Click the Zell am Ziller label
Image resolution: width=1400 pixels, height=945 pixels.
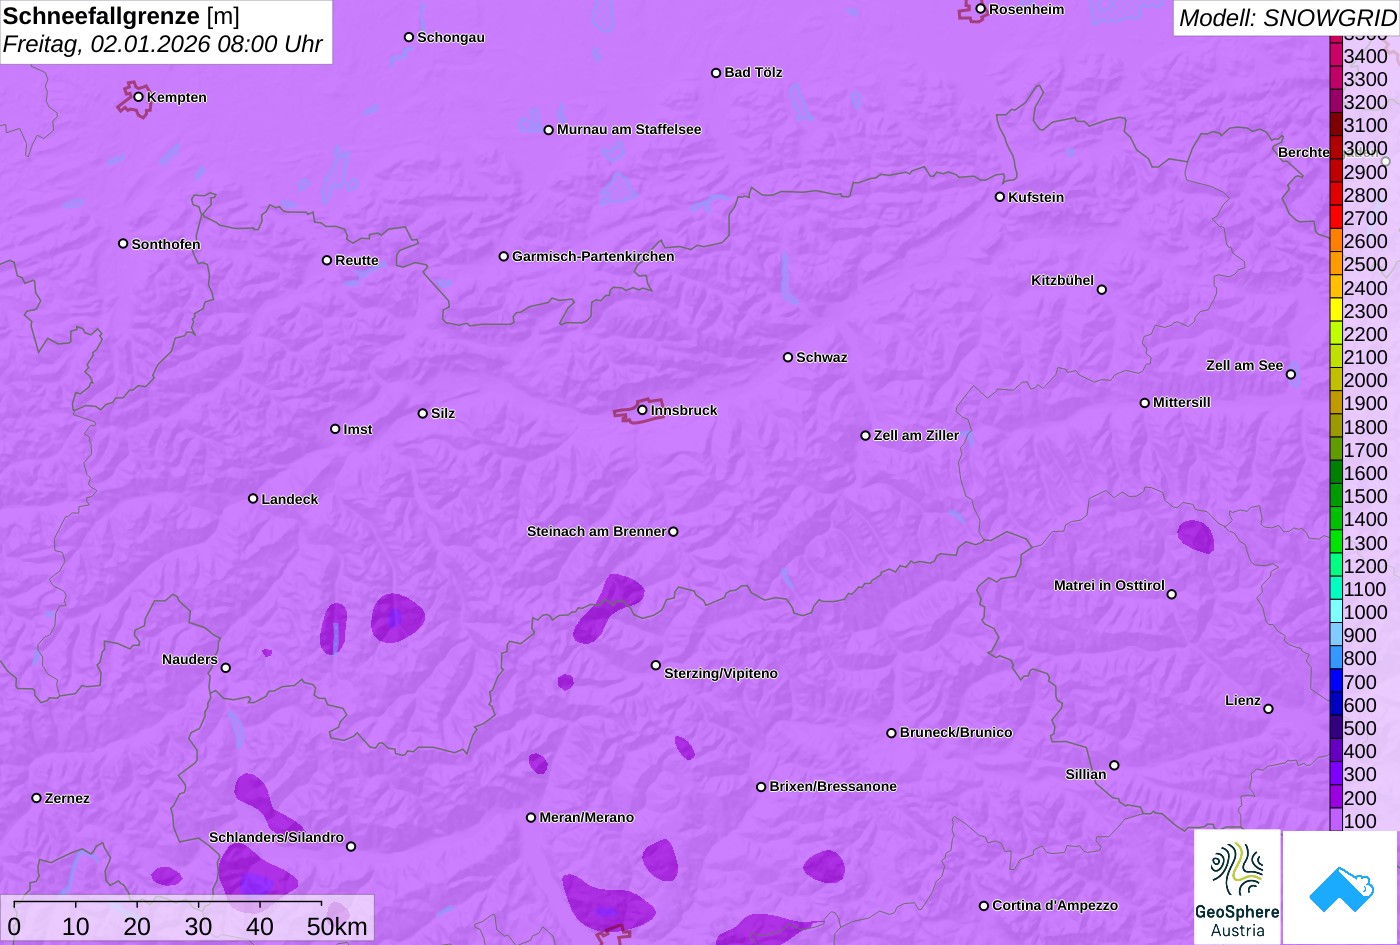tap(916, 435)
